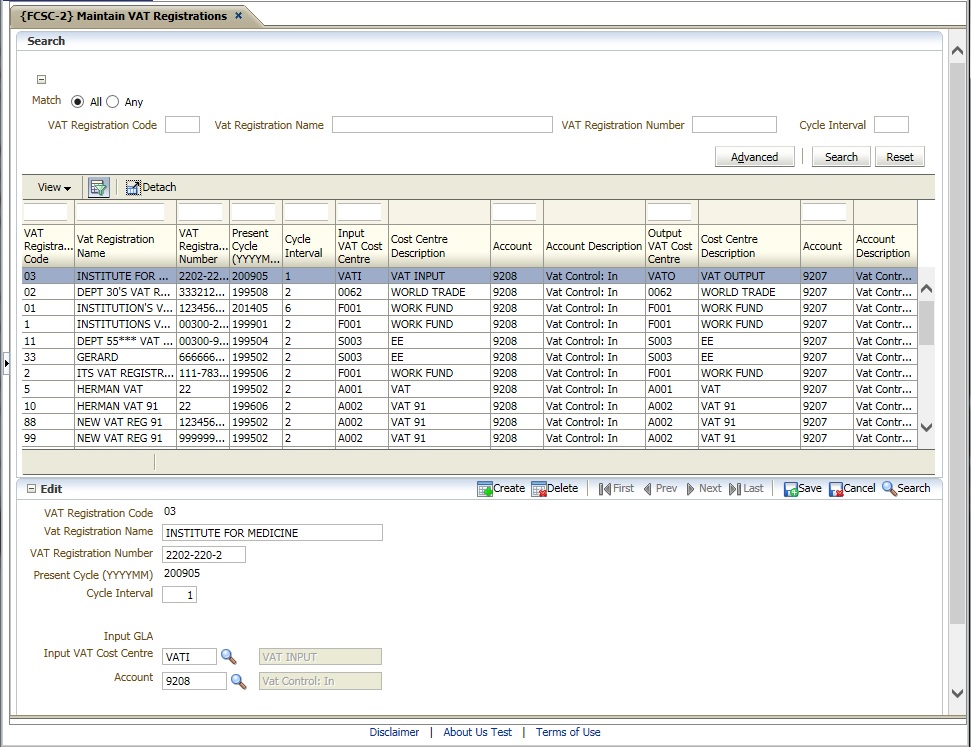This screenshot has width=971, height=747.
Task: Click the magnifier Search icon in Edit toolbar
Action: pyautogui.click(x=889, y=489)
